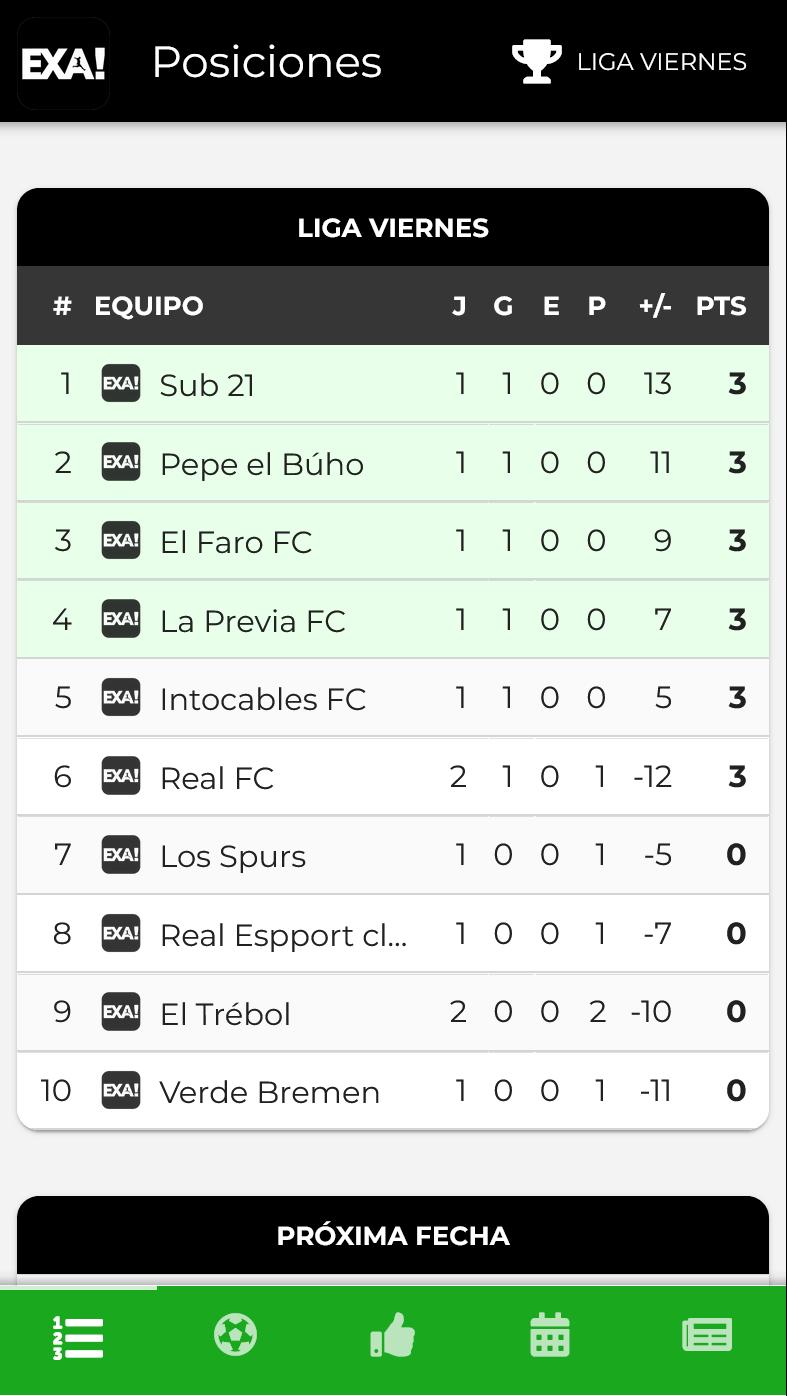Open Real FC team row
The image size is (787, 1396).
pos(393,777)
